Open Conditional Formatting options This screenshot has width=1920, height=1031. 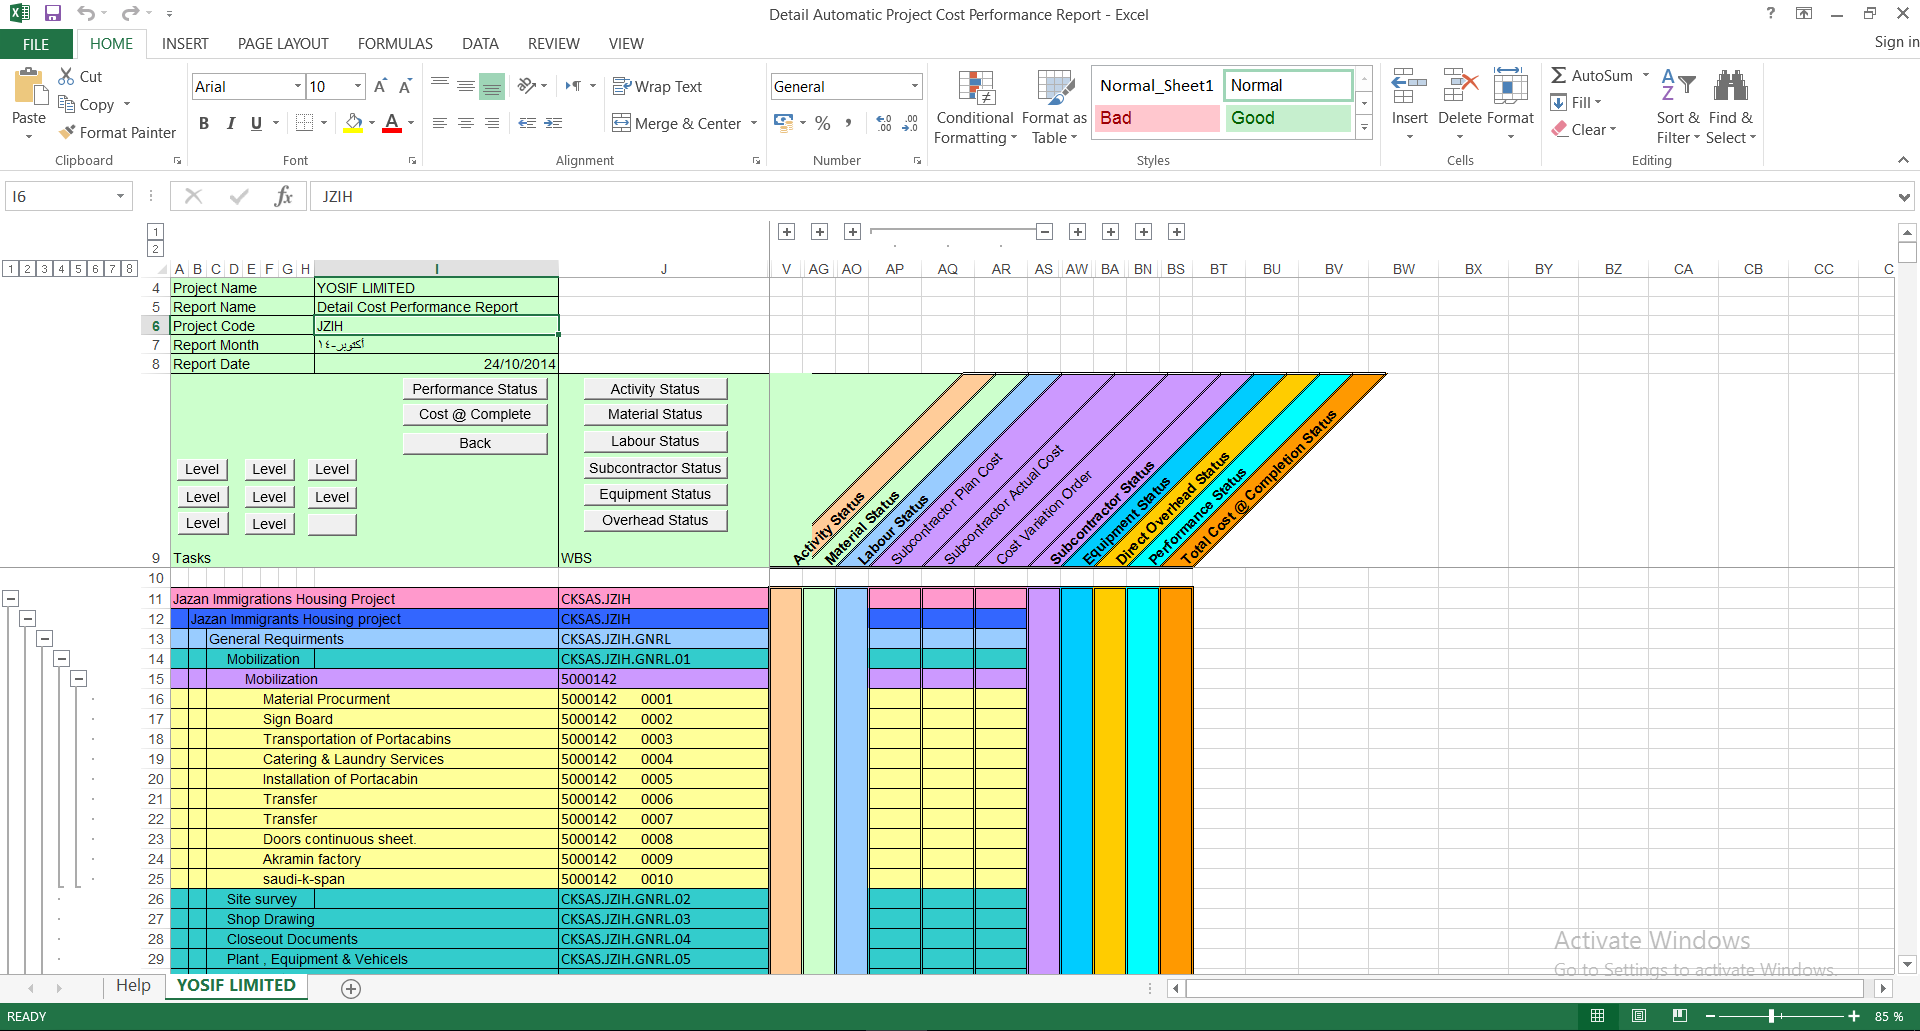point(974,106)
